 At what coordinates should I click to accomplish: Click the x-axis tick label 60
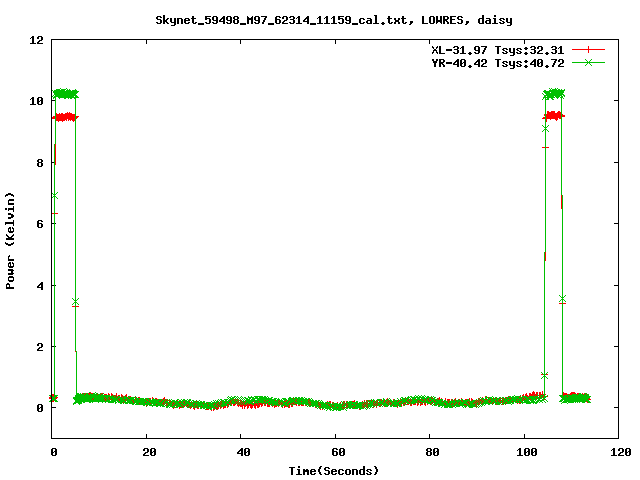click(x=338, y=452)
